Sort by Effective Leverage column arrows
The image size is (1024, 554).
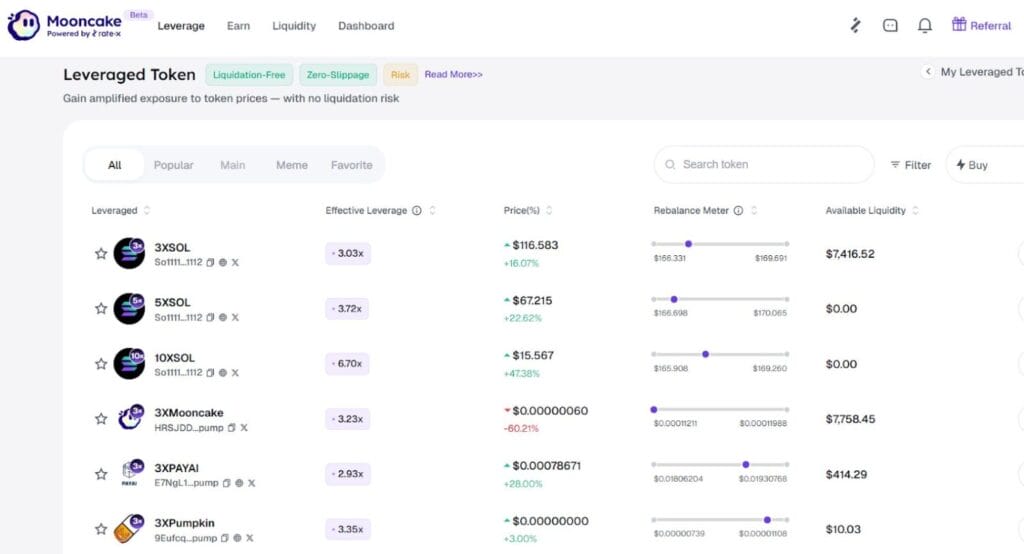tap(432, 210)
